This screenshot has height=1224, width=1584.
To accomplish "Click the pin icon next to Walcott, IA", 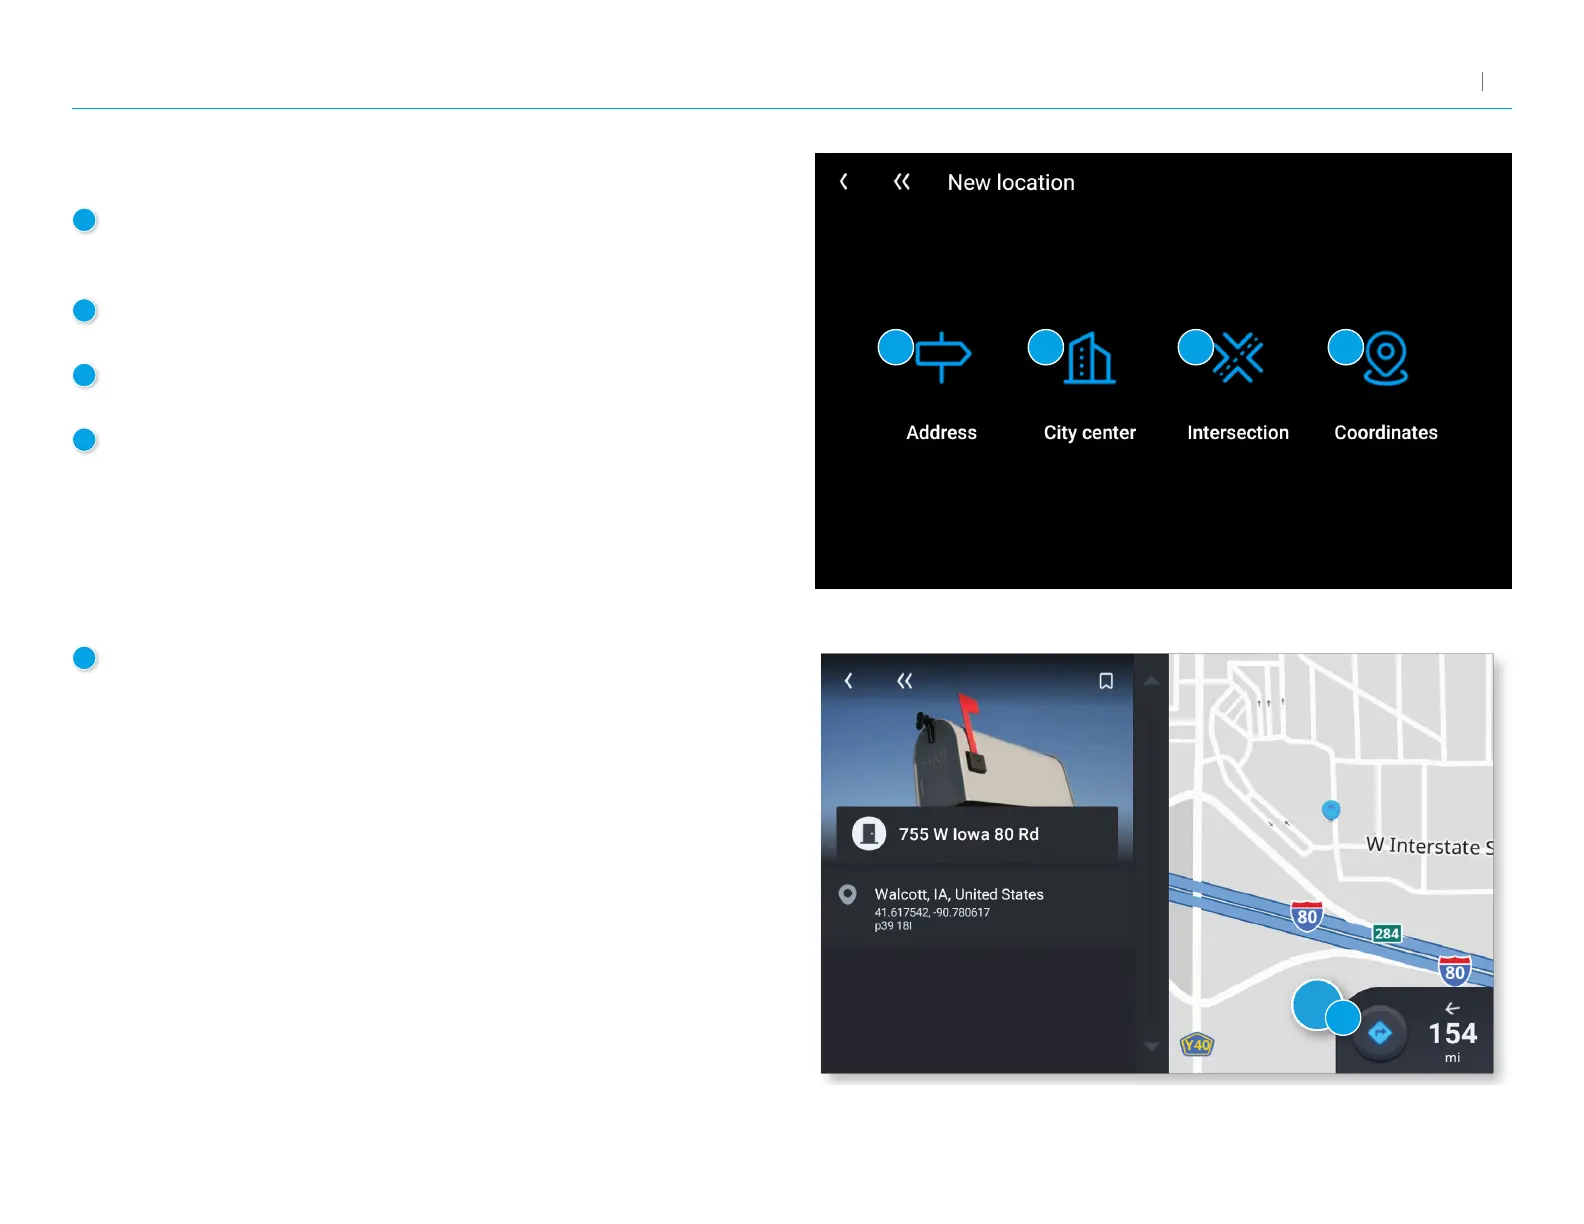I will pyautogui.click(x=848, y=894).
